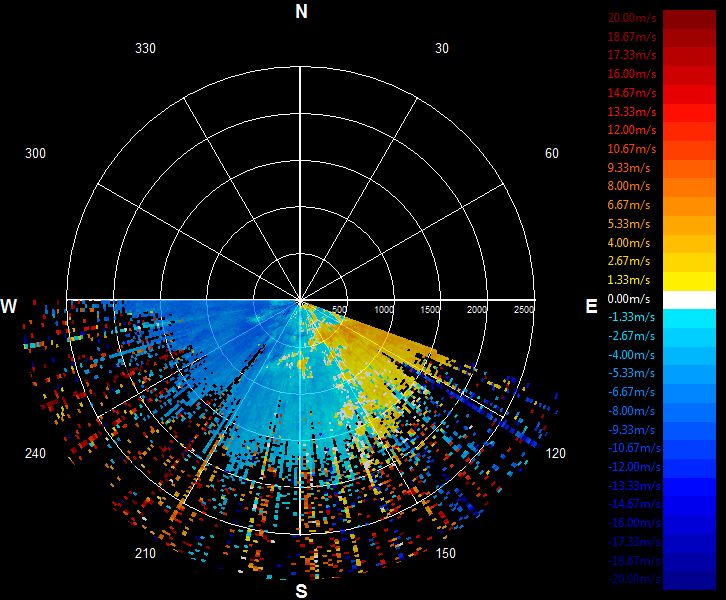Click the -6.67m/s legend label
The height and width of the screenshot is (600, 726).
coord(631,392)
